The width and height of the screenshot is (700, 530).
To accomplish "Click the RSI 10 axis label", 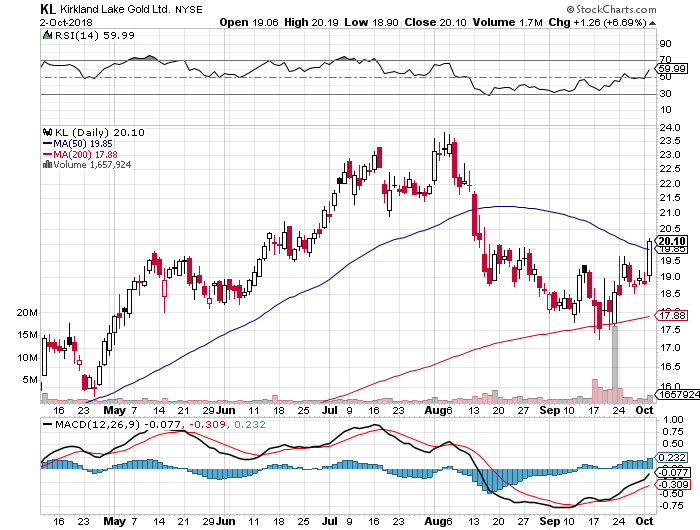I will 665,110.
